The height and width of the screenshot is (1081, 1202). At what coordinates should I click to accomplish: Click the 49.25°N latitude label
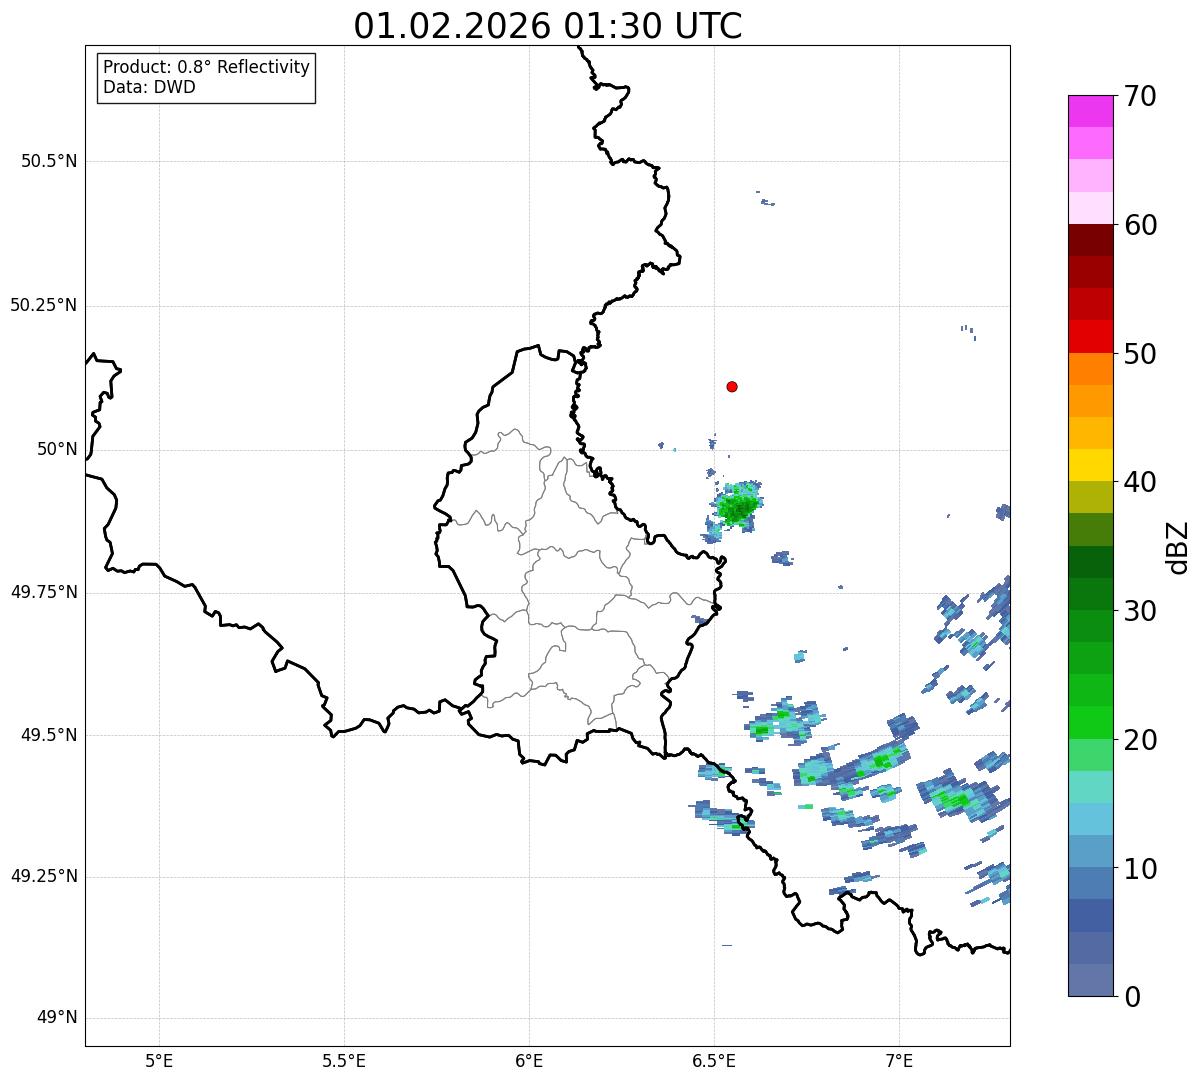pos(44,876)
